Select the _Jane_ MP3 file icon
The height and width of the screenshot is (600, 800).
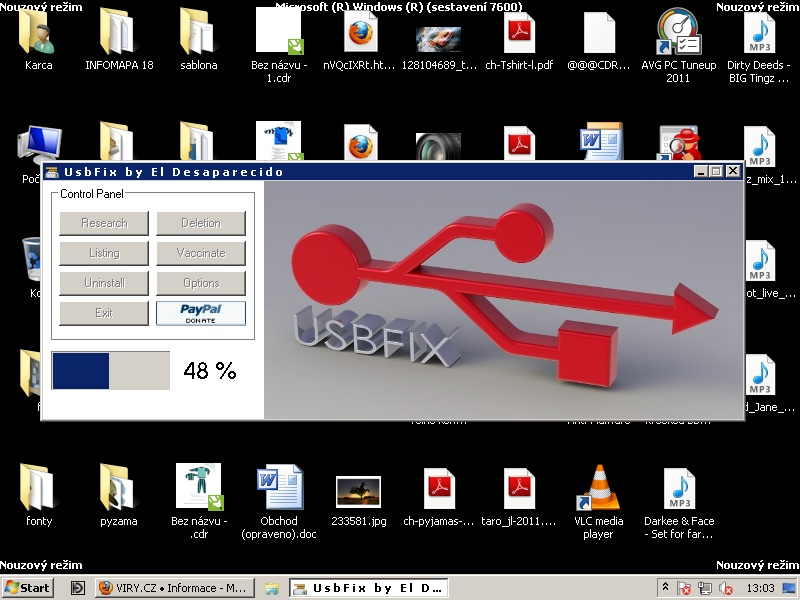[759, 375]
